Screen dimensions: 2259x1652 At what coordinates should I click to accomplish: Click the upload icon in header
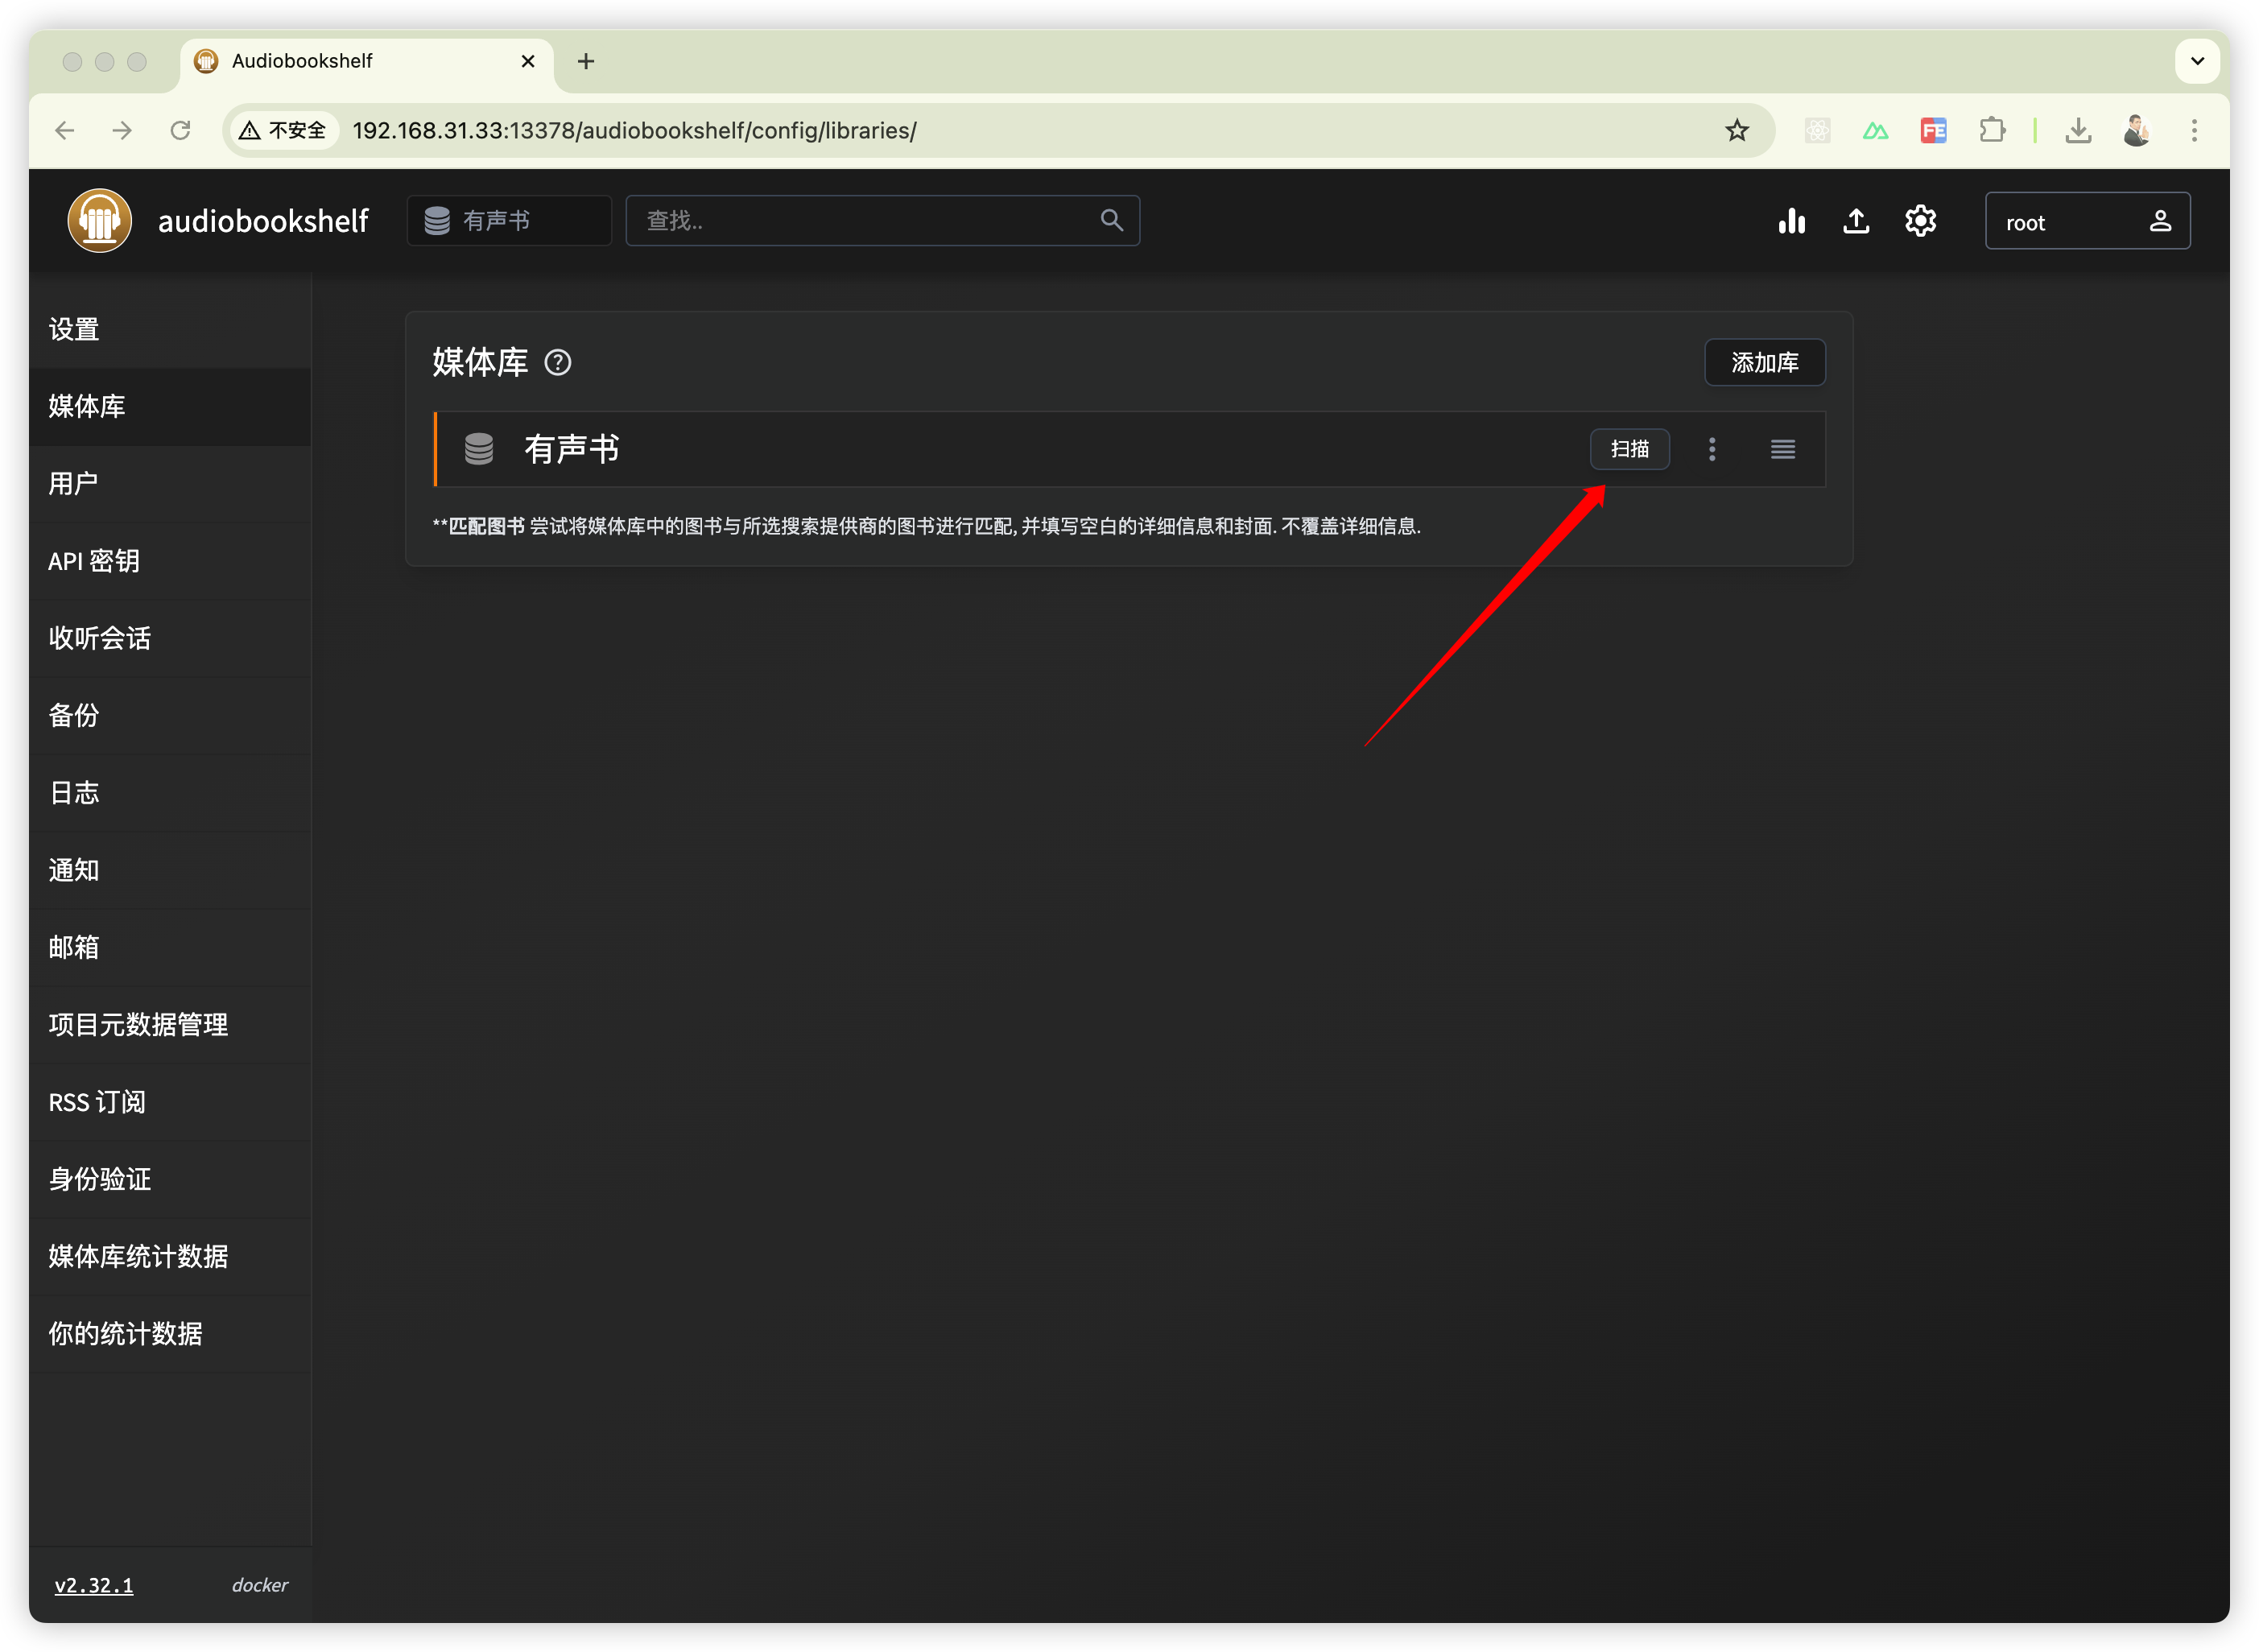pos(1856,221)
